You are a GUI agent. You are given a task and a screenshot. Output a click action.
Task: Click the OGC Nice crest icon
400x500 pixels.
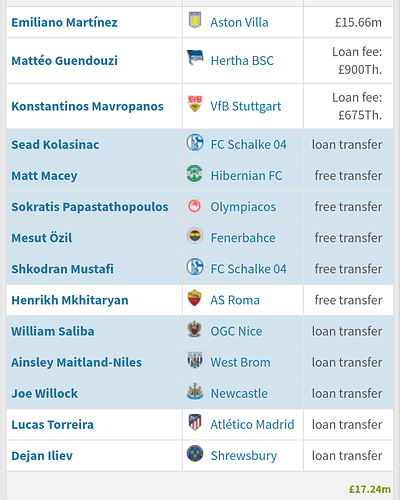195,329
